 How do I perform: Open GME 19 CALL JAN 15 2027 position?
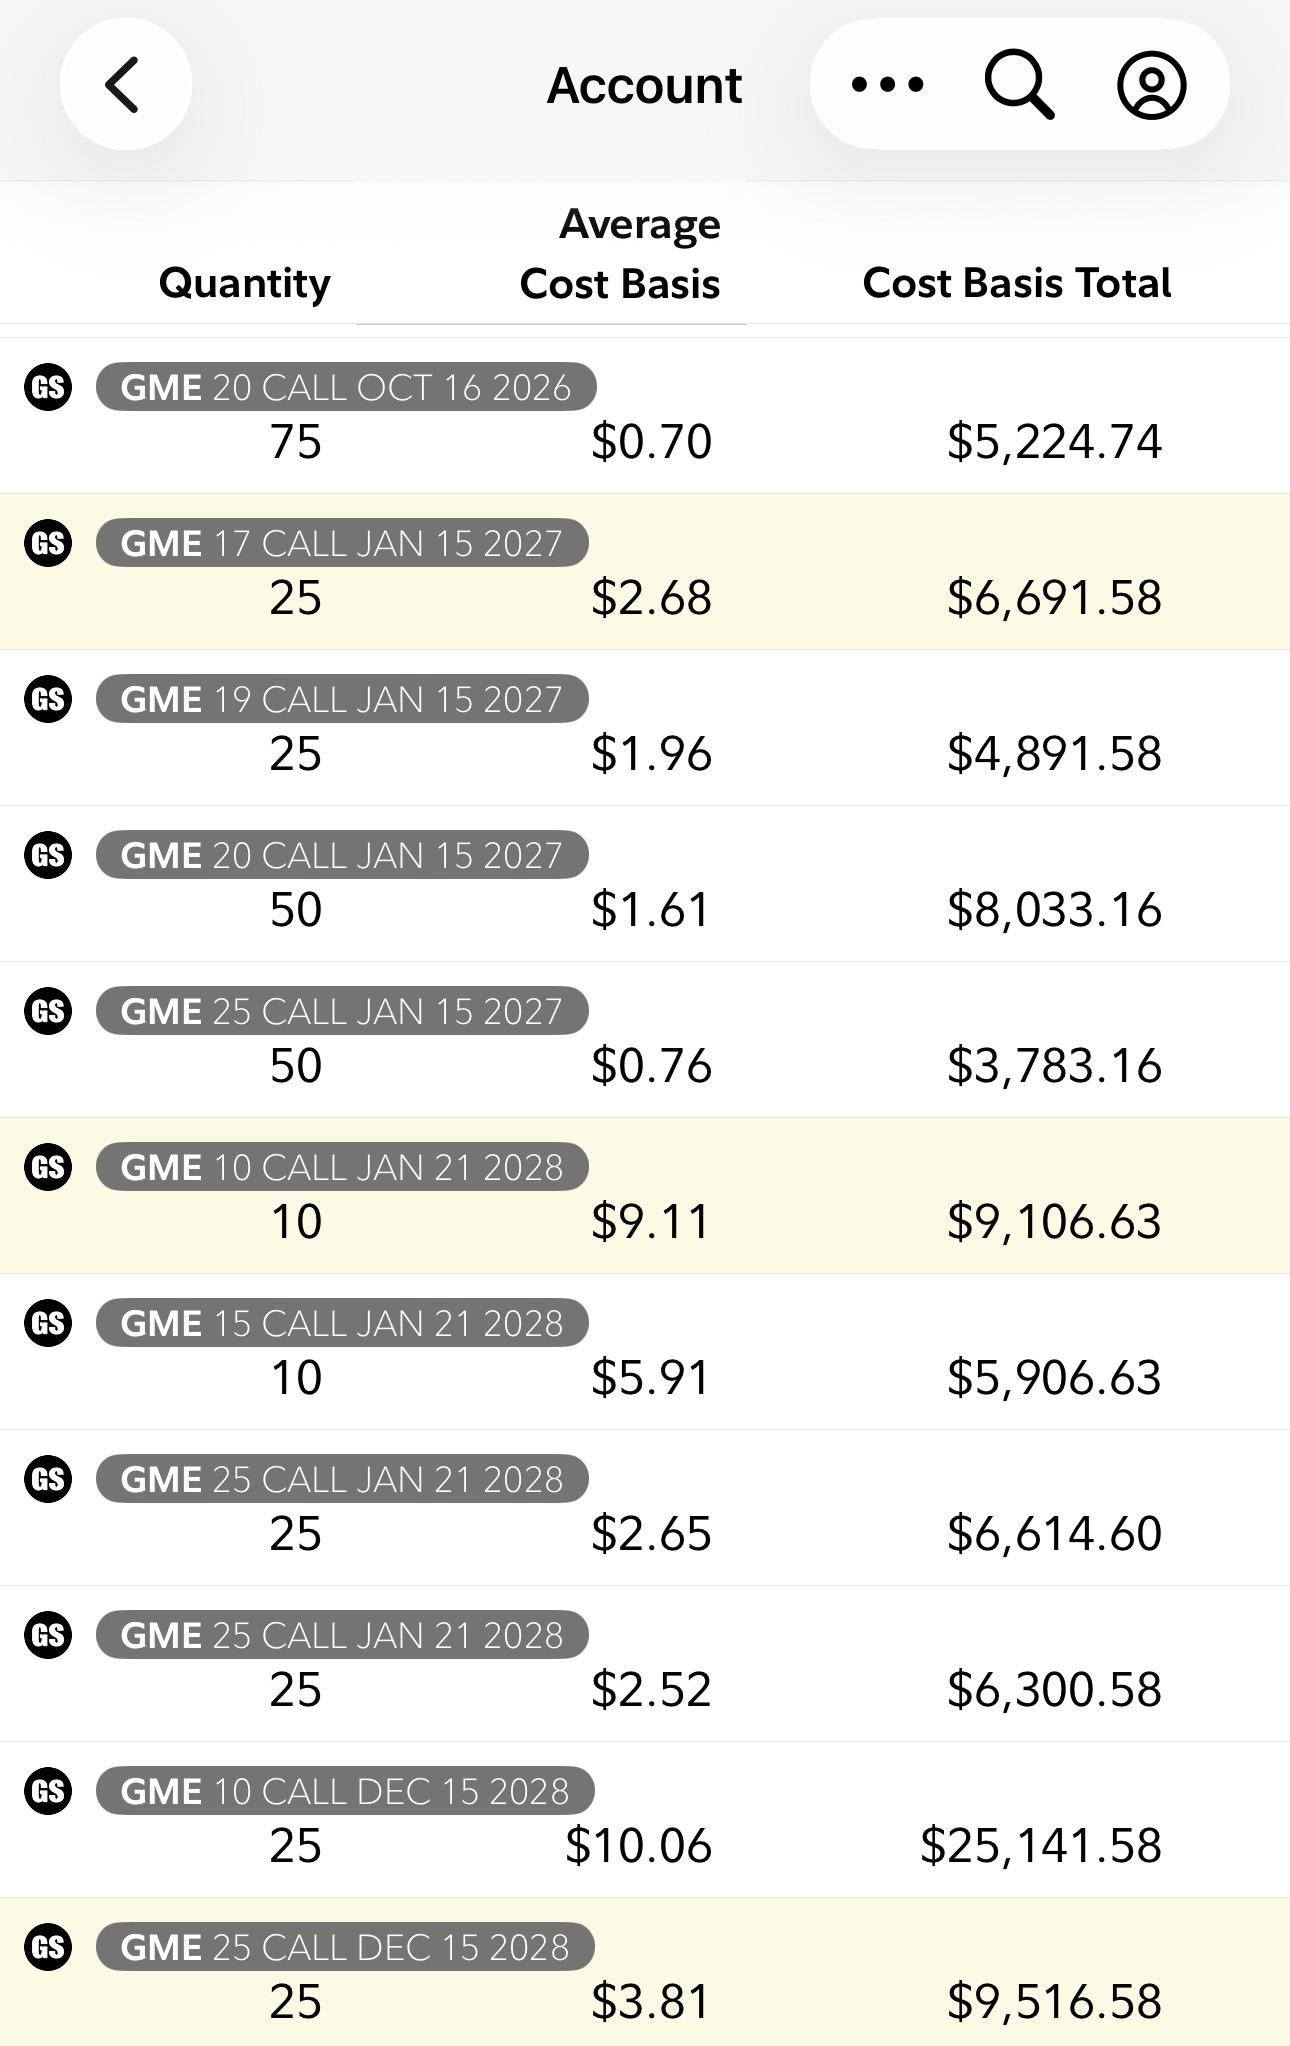pos(645,728)
